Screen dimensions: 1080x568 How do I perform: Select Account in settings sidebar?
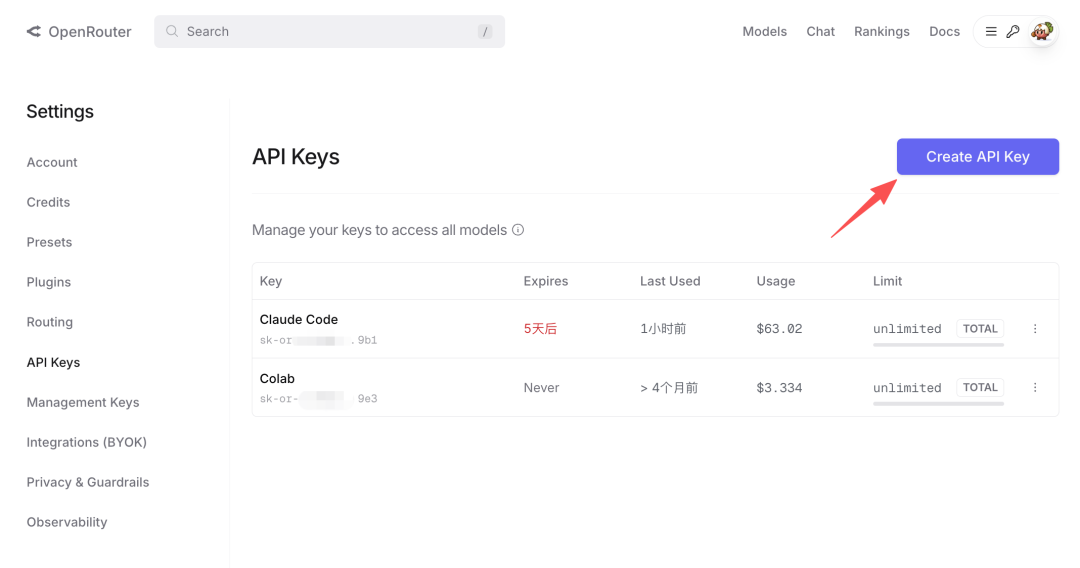point(52,162)
